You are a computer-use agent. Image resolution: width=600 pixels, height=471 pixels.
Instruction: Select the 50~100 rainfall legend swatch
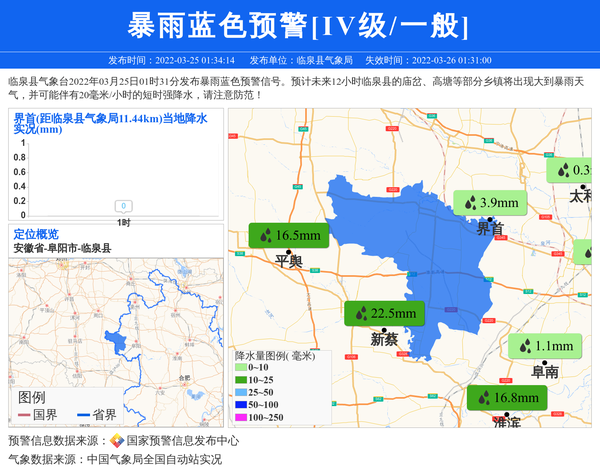click(240, 404)
